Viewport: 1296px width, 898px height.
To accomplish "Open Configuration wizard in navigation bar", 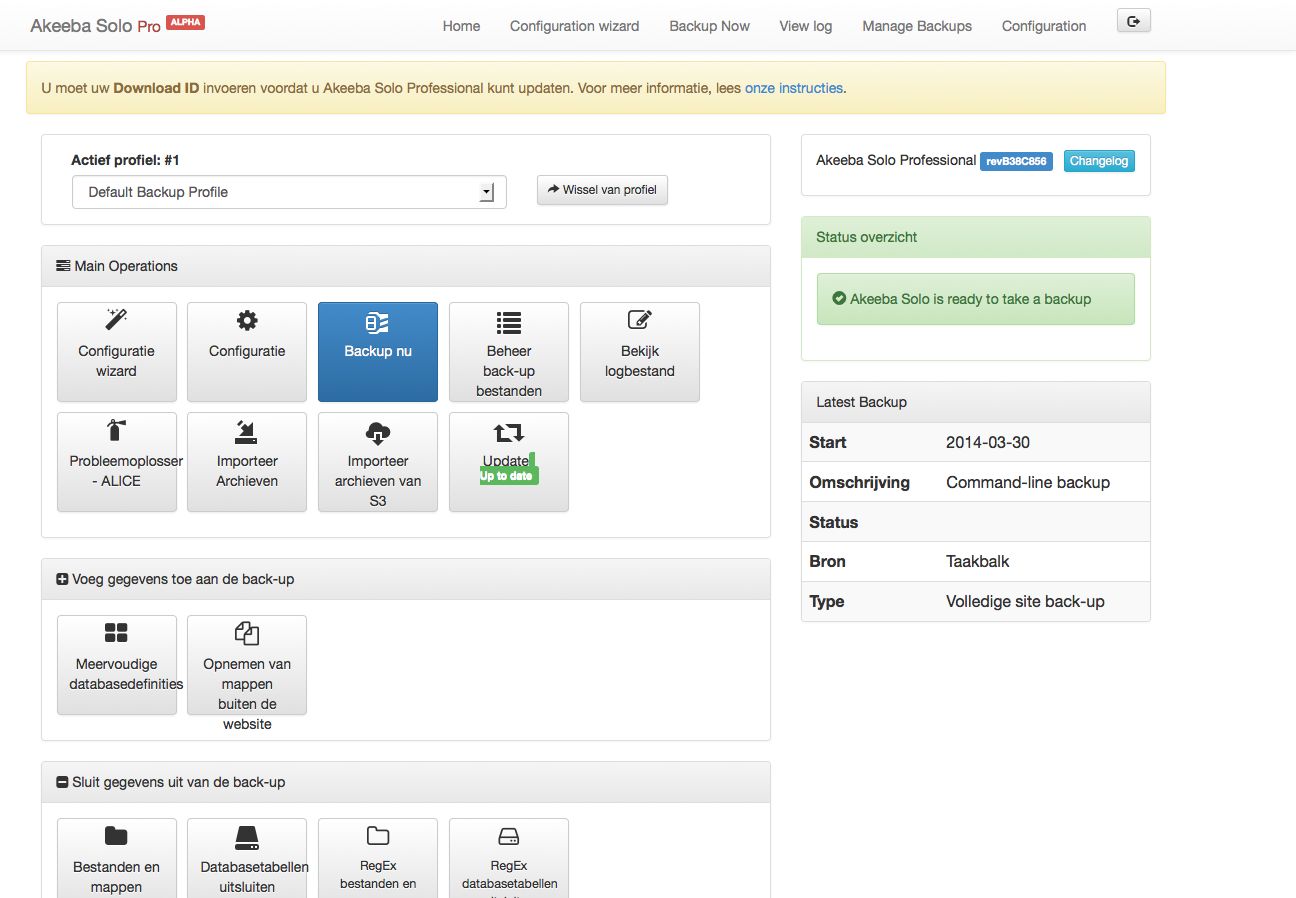I will point(574,26).
